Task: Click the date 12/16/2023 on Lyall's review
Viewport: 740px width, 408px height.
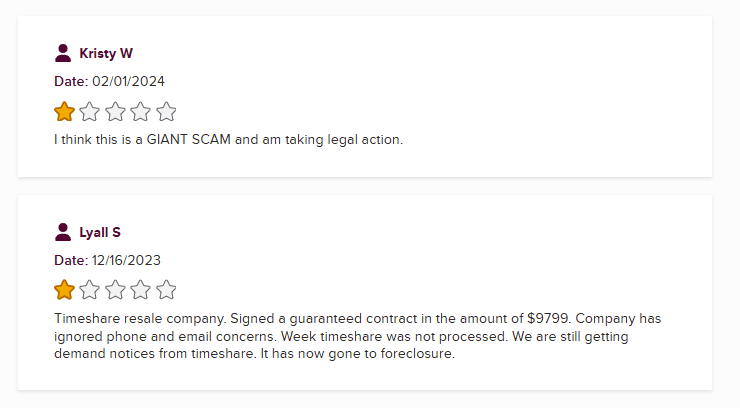Action: (x=126, y=260)
